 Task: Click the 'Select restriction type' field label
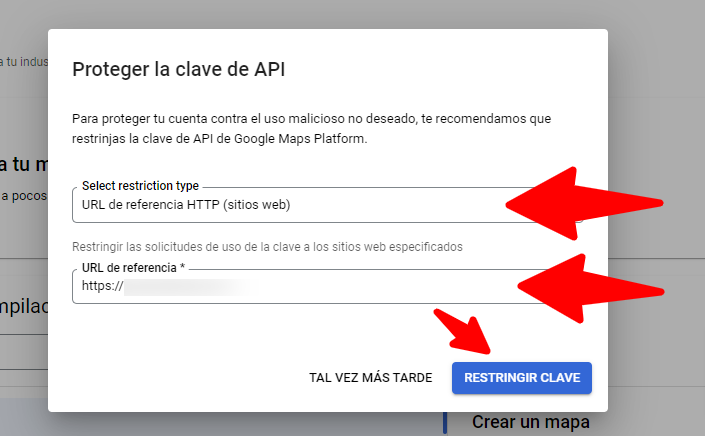[x=140, y=186]
